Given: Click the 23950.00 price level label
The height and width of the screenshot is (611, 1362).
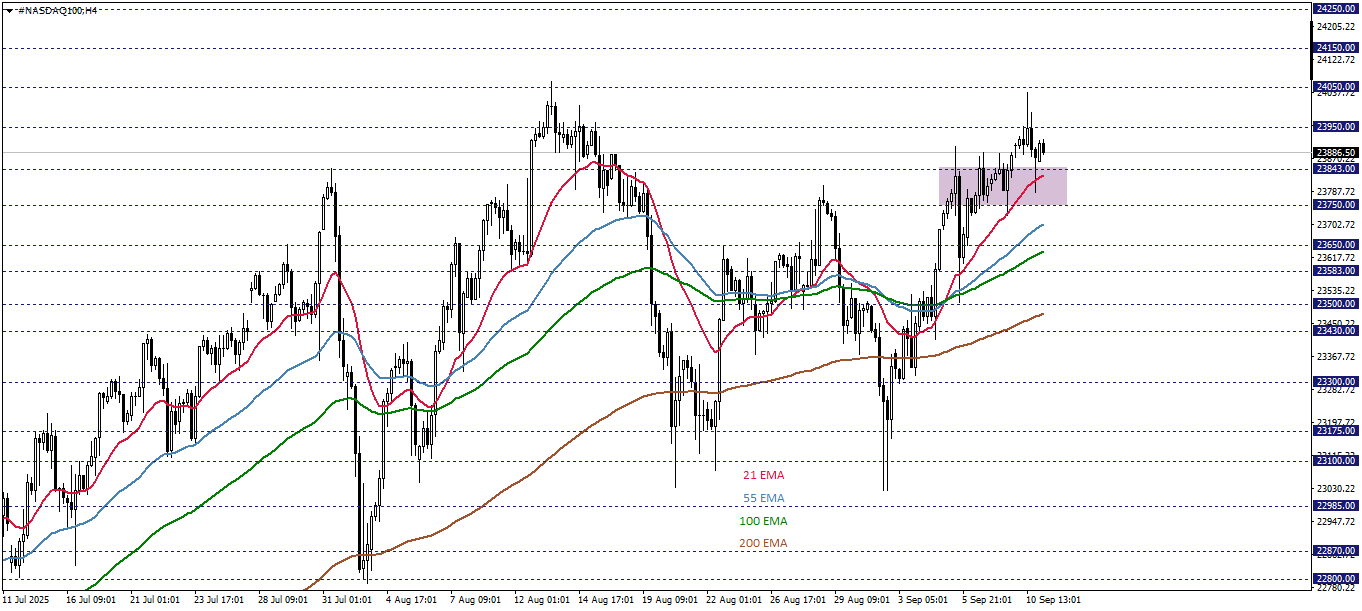Looking at the screenshot, I should pos(1336,127).
